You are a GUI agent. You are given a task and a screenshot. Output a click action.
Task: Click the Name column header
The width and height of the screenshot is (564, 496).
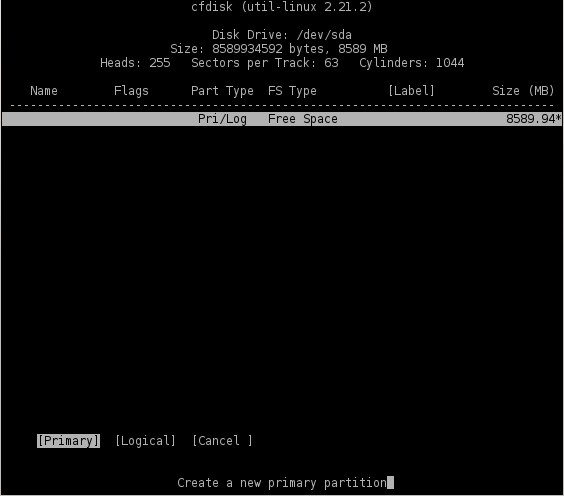pyautogui.click(x=44, y=91)
